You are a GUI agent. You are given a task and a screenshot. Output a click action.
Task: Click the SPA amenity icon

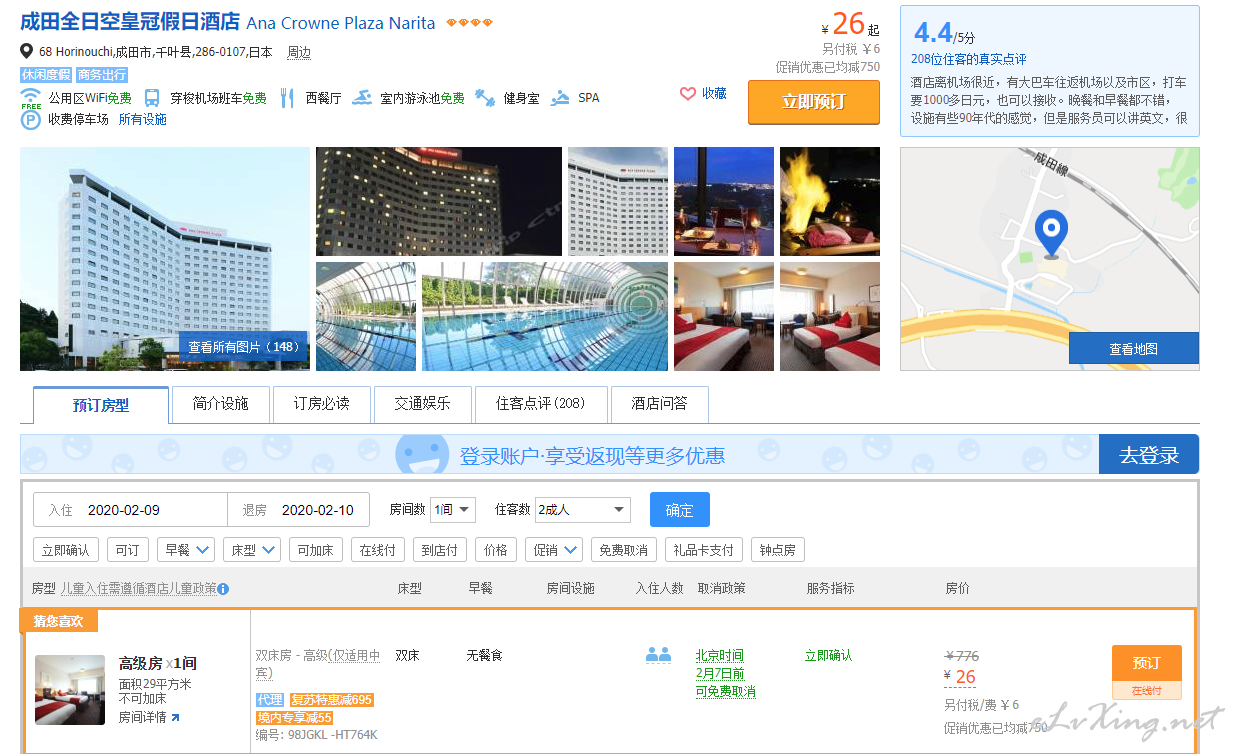click(560, 98)
